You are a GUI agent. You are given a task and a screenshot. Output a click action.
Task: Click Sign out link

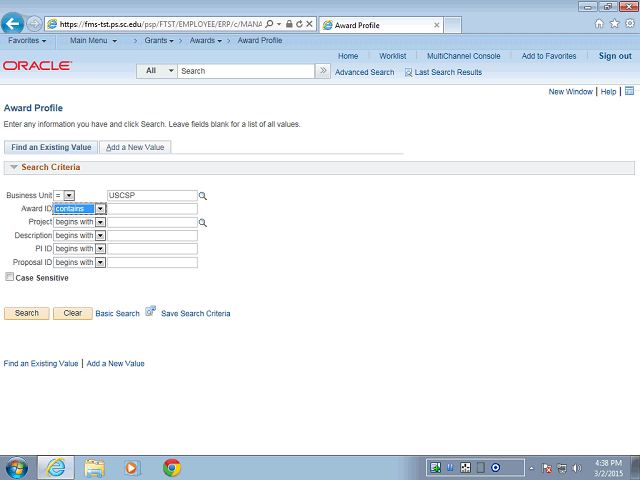click(x=615, y=56)
